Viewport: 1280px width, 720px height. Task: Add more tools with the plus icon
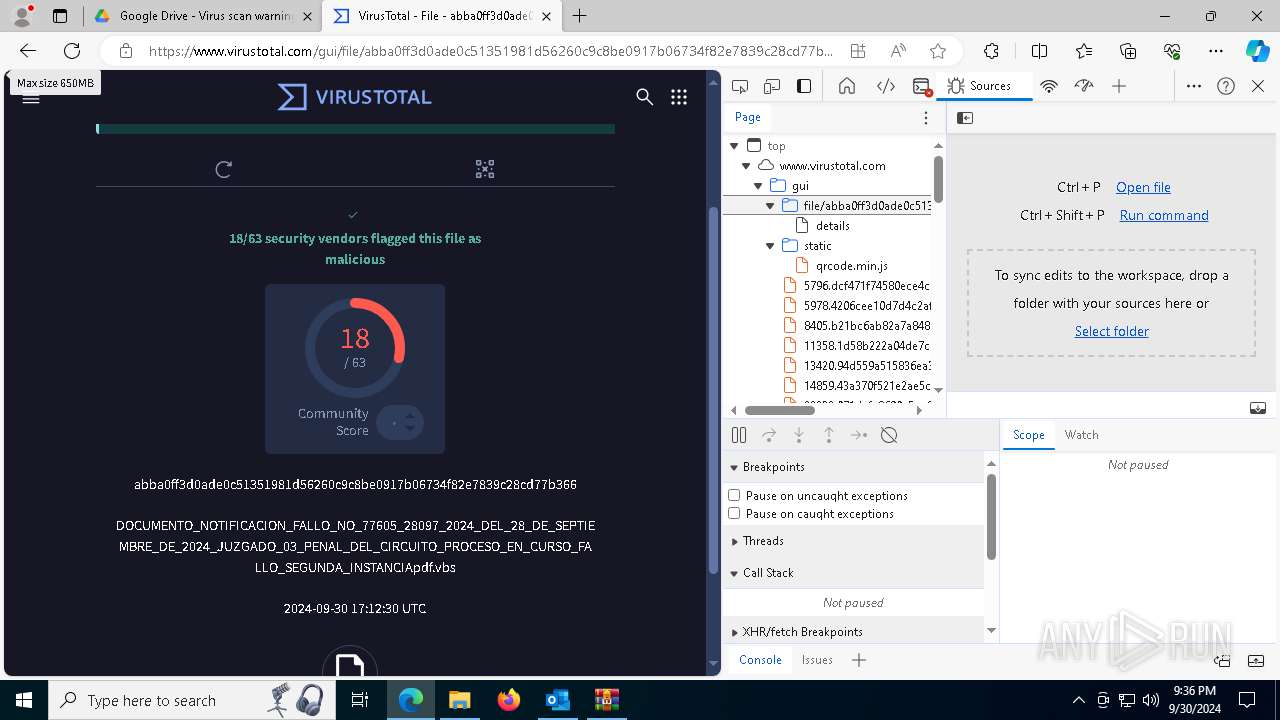[x=1119, y=86]
